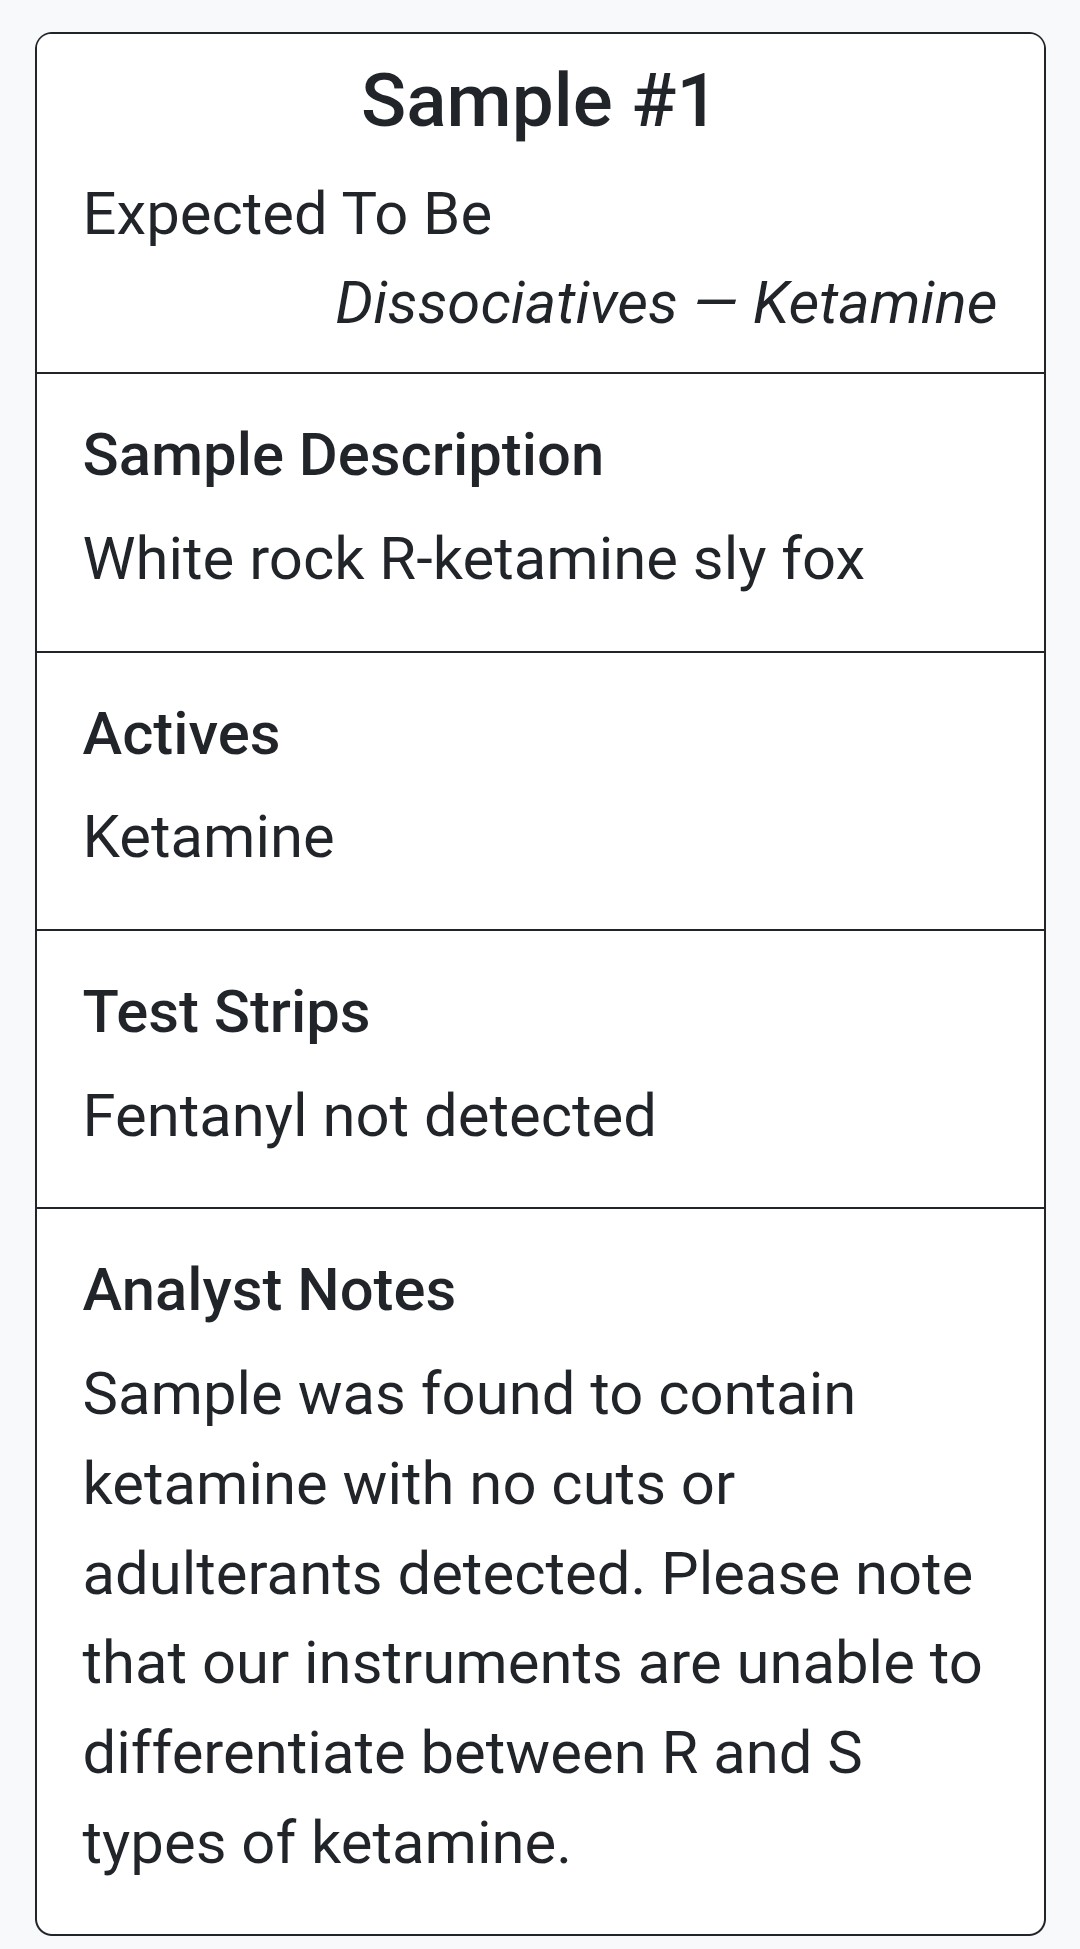1080x1949 pixels.
Task: Click the word "R-ketamine" in the description
Action: 529,558
